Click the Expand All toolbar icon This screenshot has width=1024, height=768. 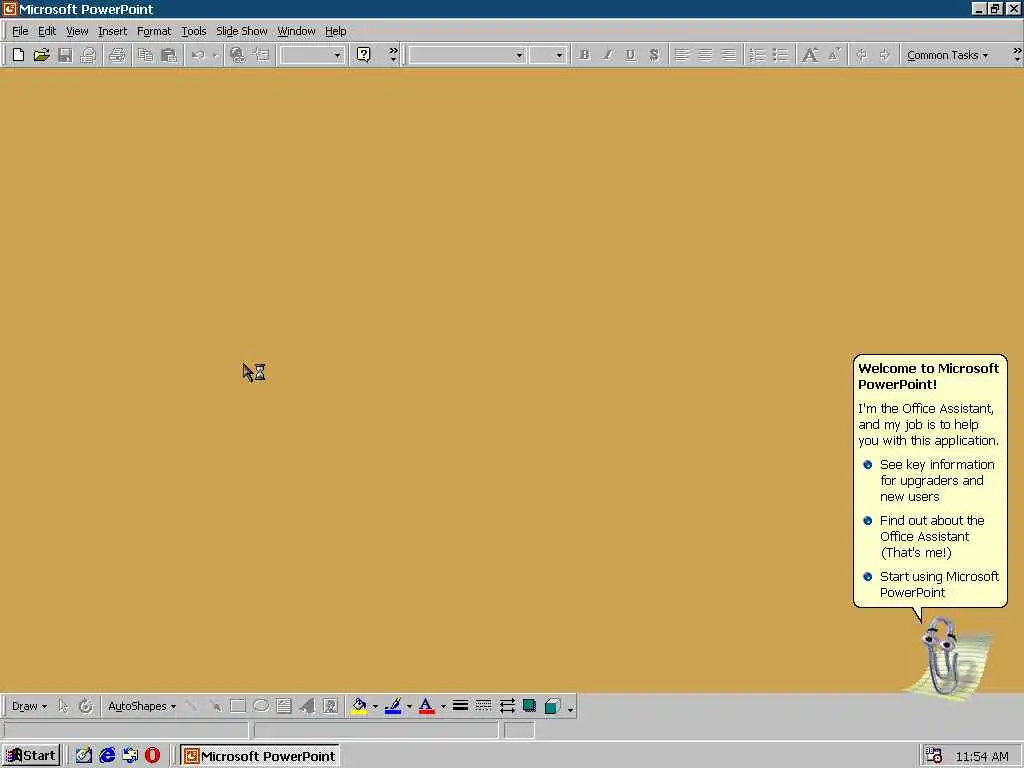[262, 55]
